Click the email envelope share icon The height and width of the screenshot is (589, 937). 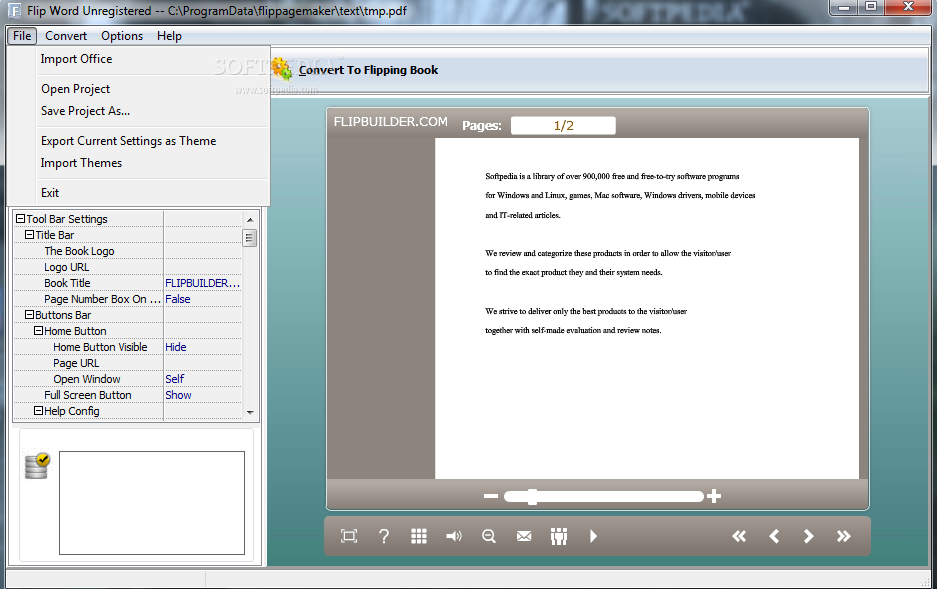click(x=524, y=536)
